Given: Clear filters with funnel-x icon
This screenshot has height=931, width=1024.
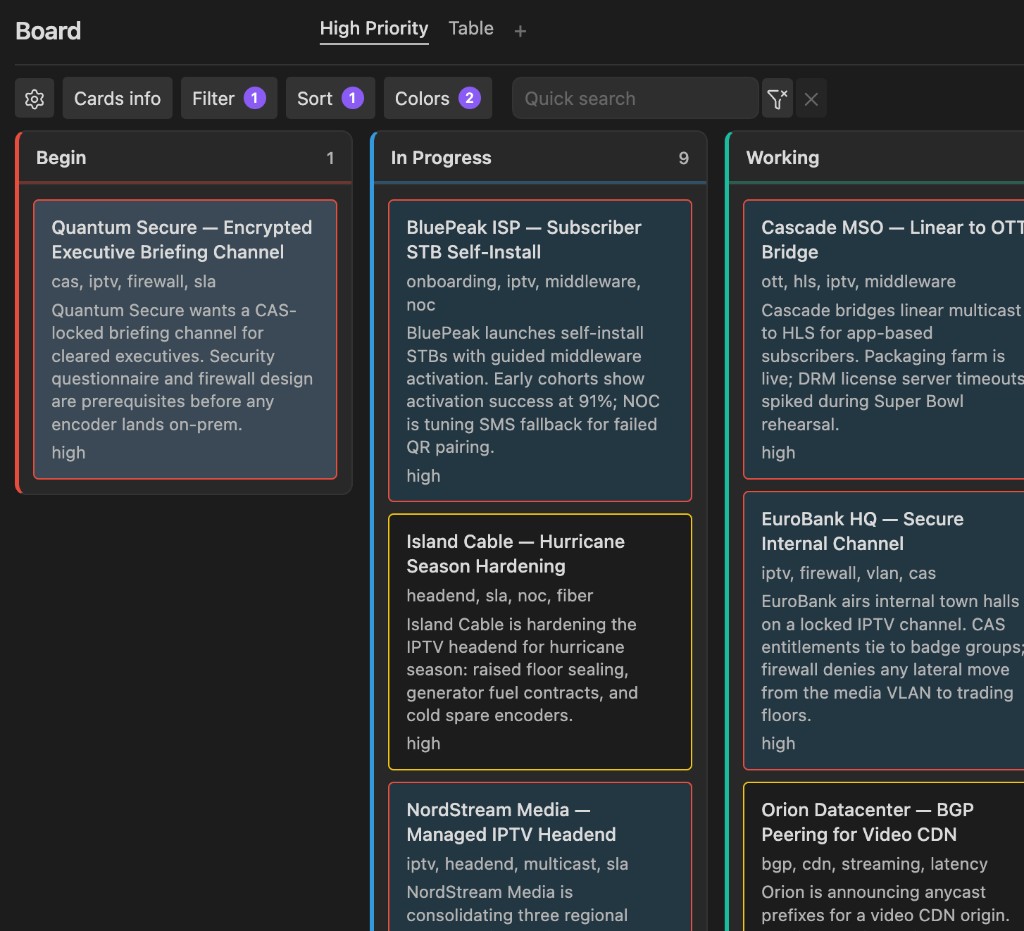Looking at the screenshot, I should (x=777, y=99).
